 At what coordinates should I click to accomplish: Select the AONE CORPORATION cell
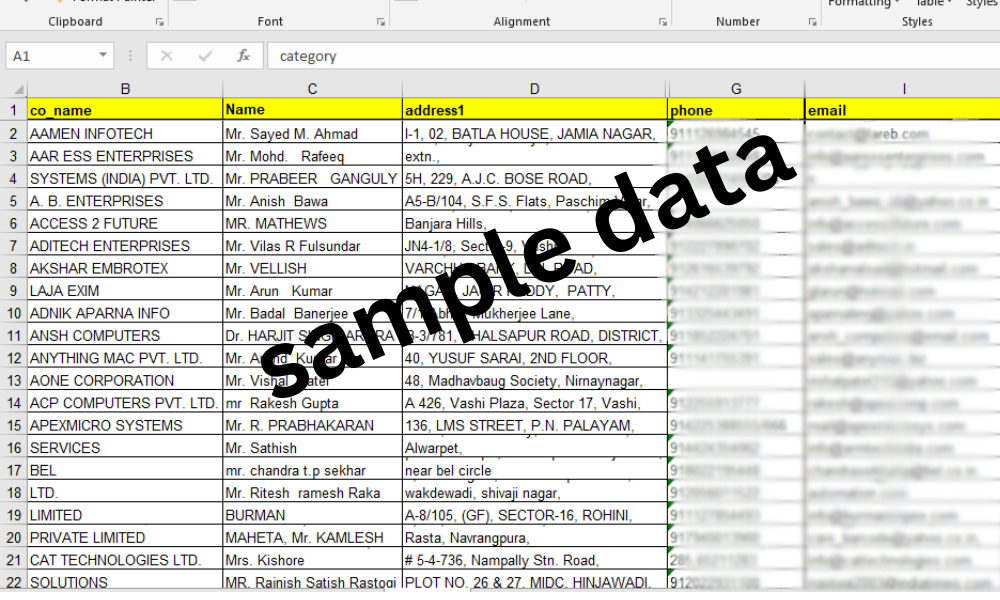125,380
